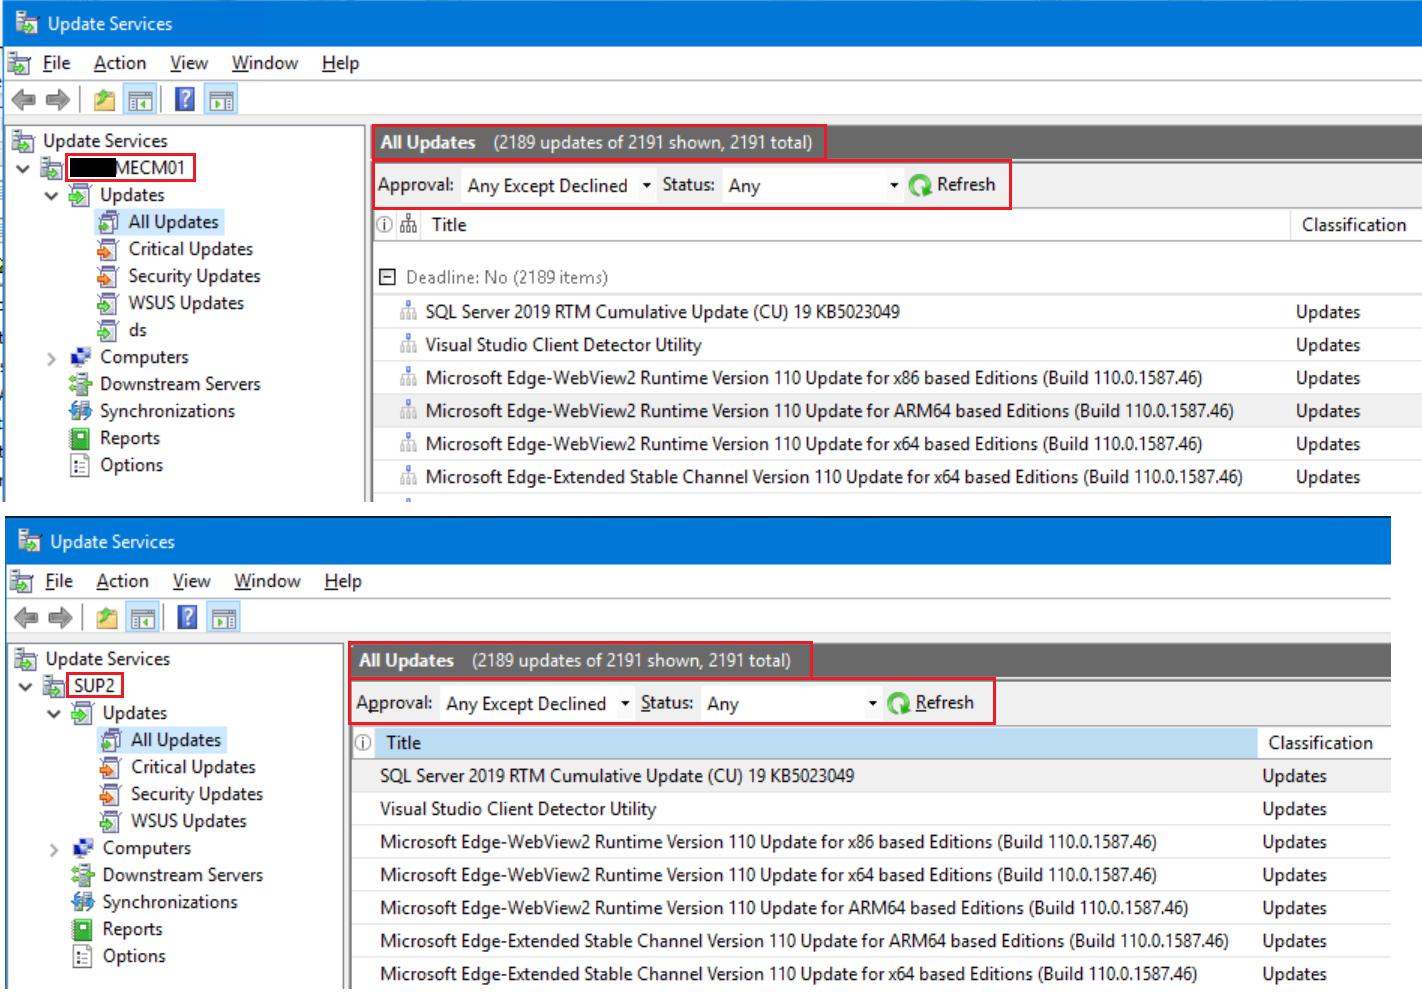Viewport: 1422px width, 992px height.
Task: Select WebView2 ARM64 update row in top window
Action: [x=897, y=411]
